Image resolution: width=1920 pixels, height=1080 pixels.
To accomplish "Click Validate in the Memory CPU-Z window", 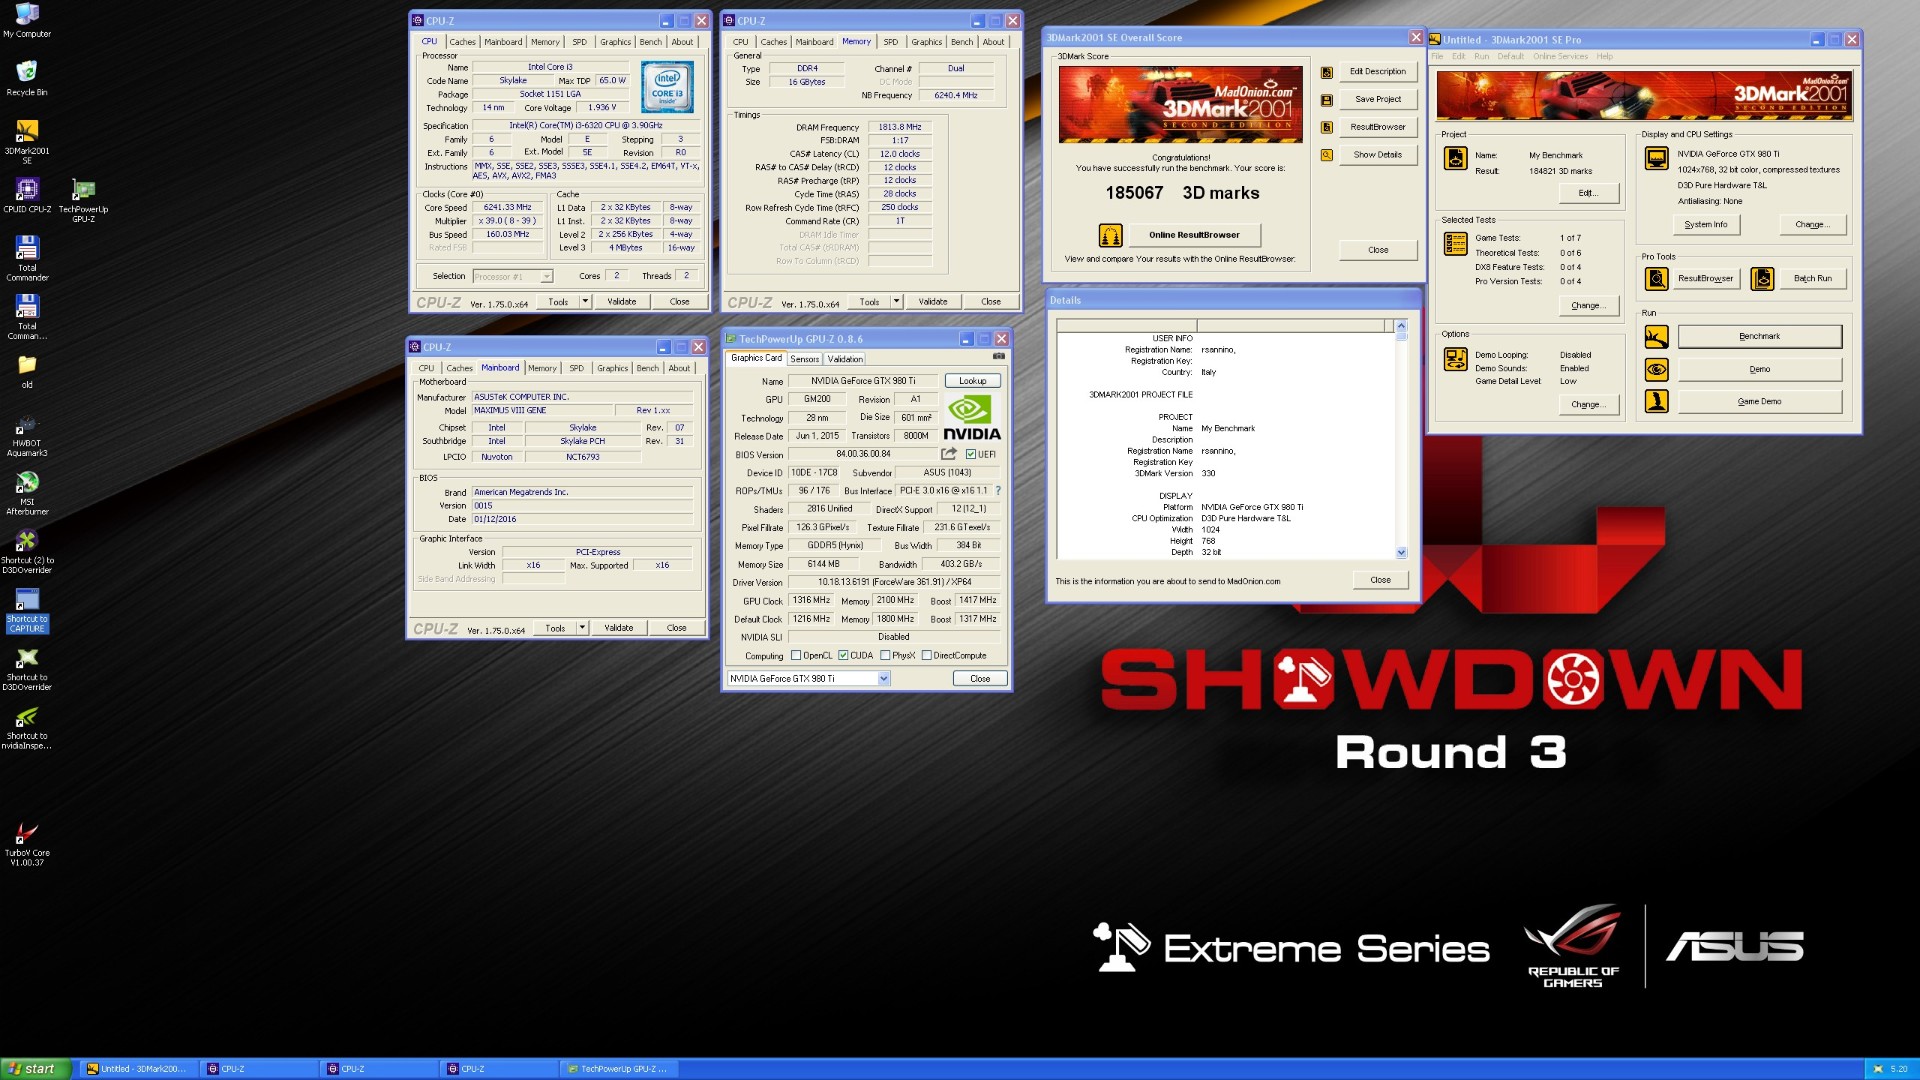I will pyautogui.click(x=933, y=302).
